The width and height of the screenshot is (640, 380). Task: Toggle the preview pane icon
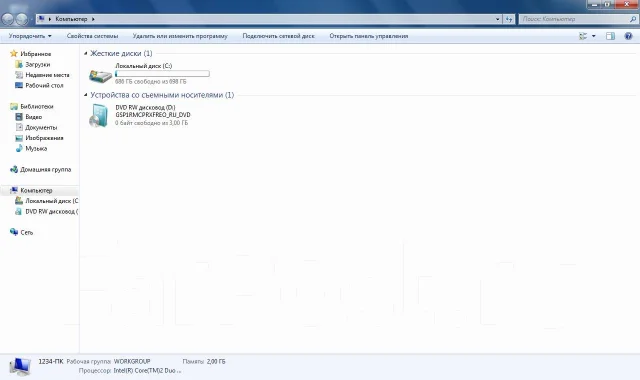(x=610, y=36)
